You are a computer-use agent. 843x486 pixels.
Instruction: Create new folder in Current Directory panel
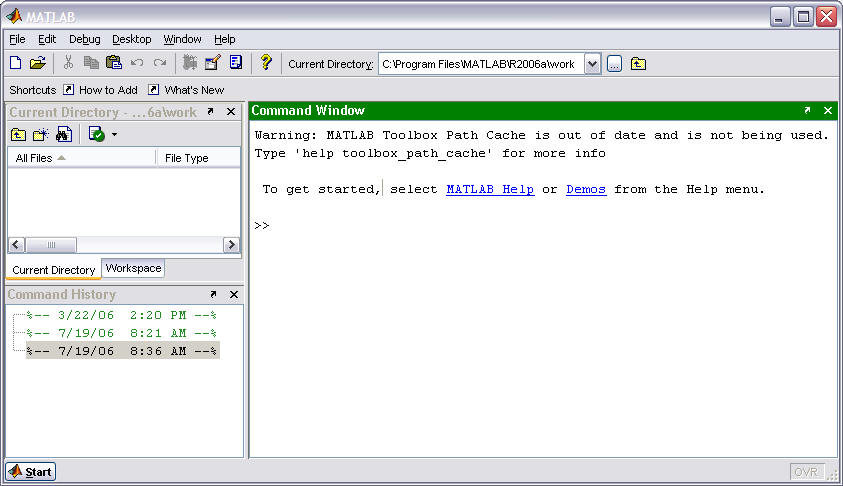coord(41,134)
